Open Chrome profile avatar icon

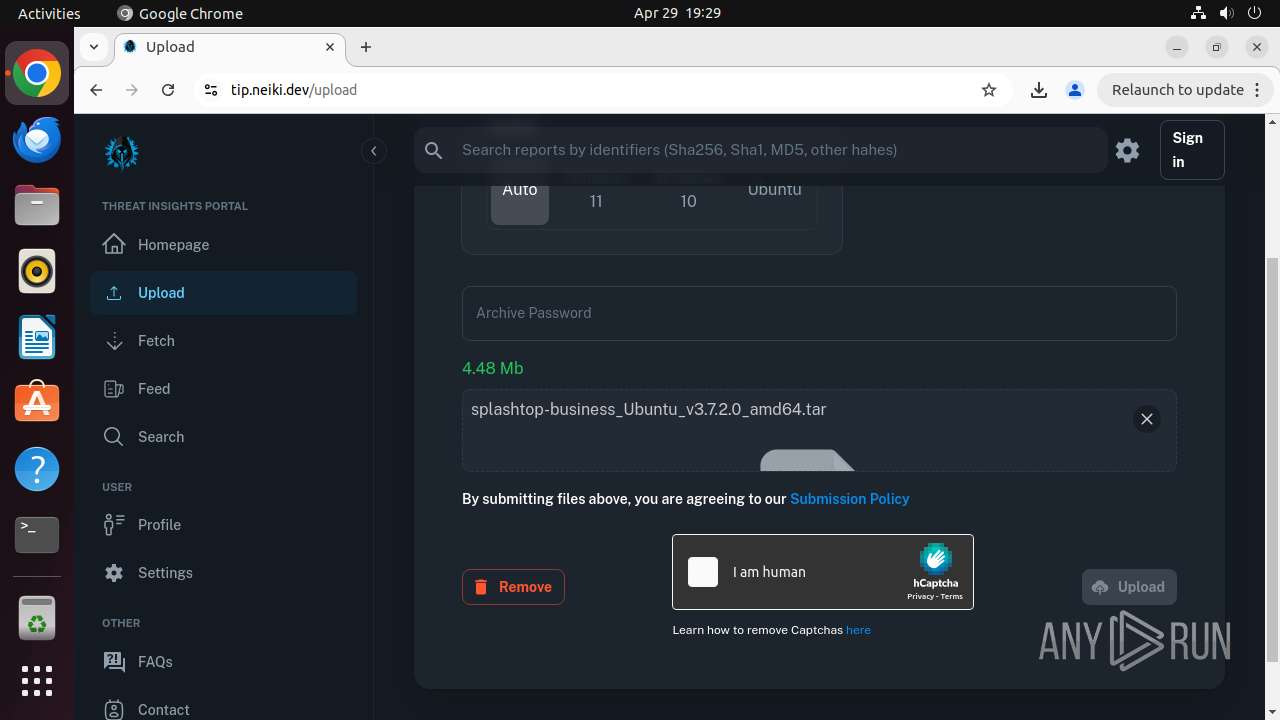1075,90
